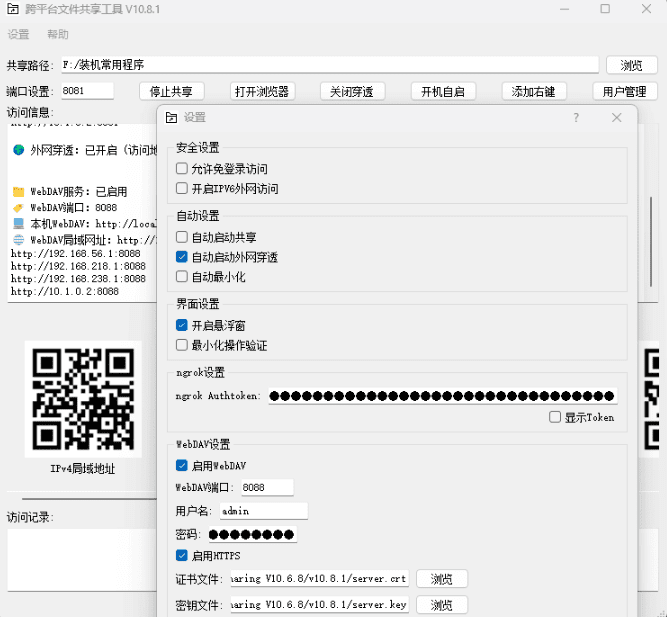Click 停止共享 button
Image resolution: width=667 pixels, height=617 pixels.
pos(171,91)
